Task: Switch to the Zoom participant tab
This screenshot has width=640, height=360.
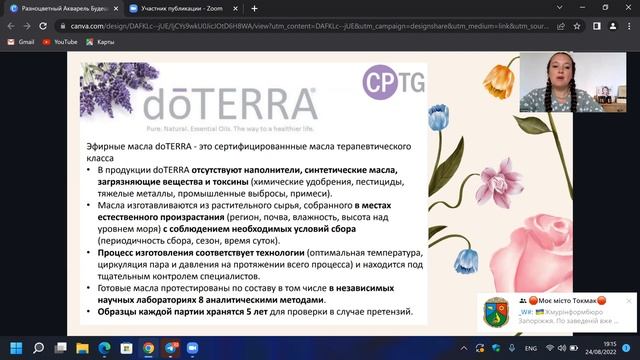Action: click(x=182, y=8)
